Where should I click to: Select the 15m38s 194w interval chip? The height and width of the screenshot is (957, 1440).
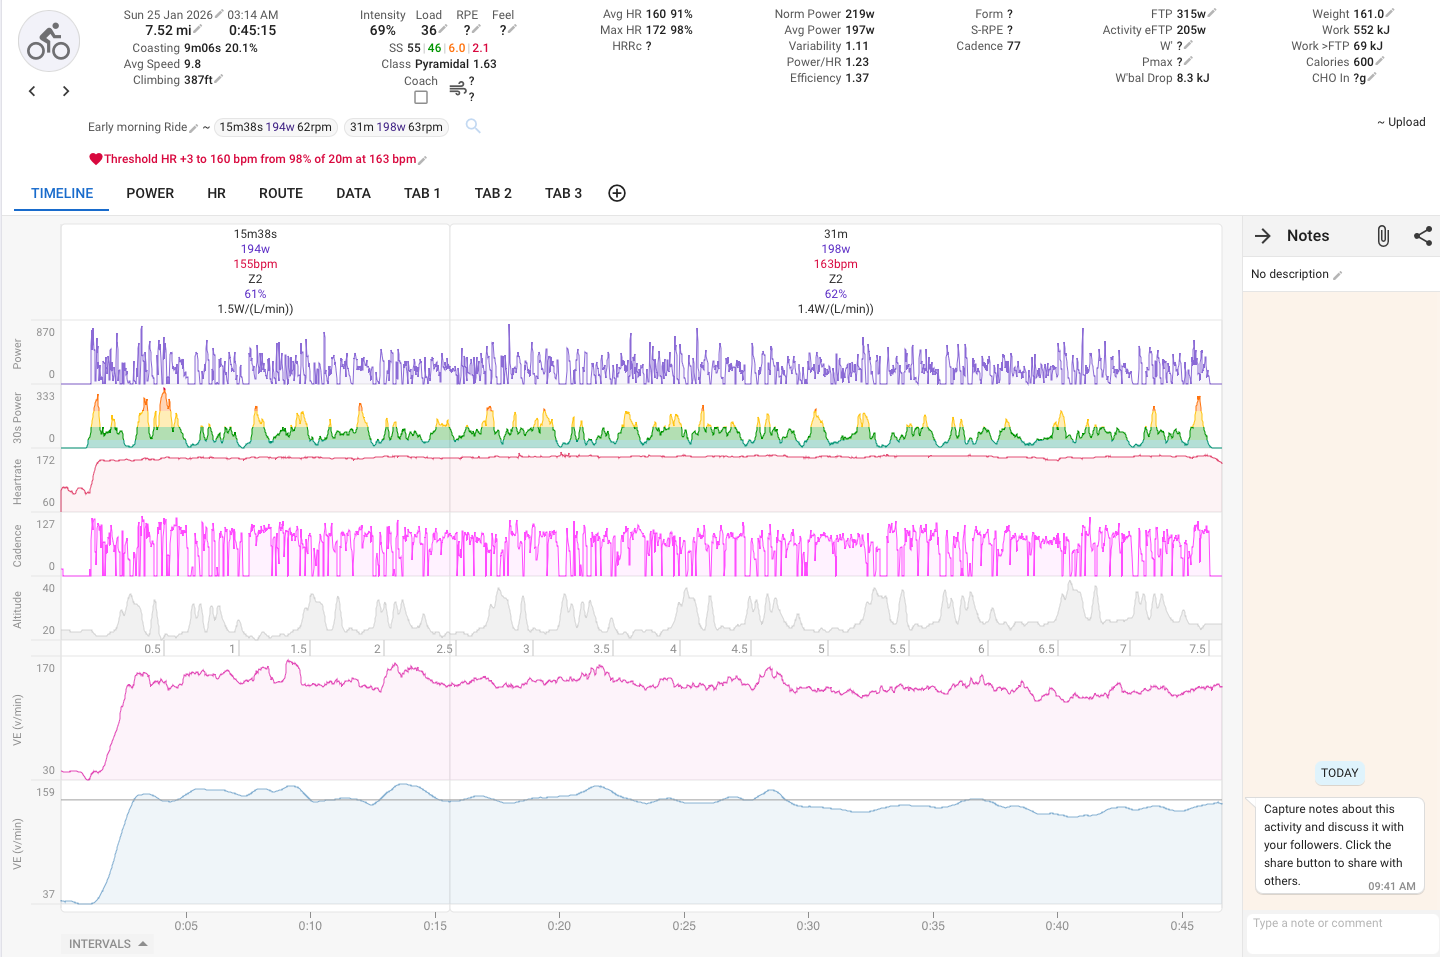(276, 127)
